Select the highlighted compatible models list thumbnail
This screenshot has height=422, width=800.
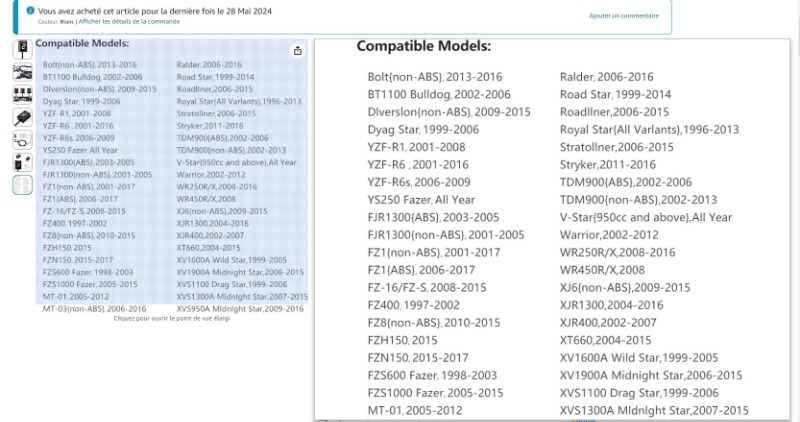pyautogui.click(x=22, y=185)
